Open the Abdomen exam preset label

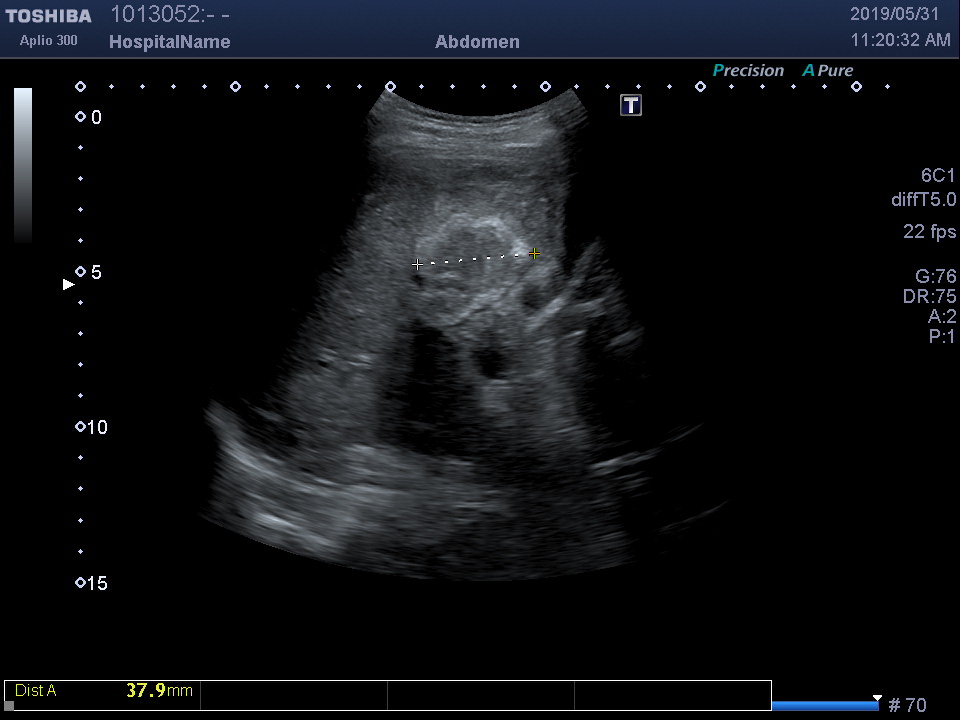477,42
